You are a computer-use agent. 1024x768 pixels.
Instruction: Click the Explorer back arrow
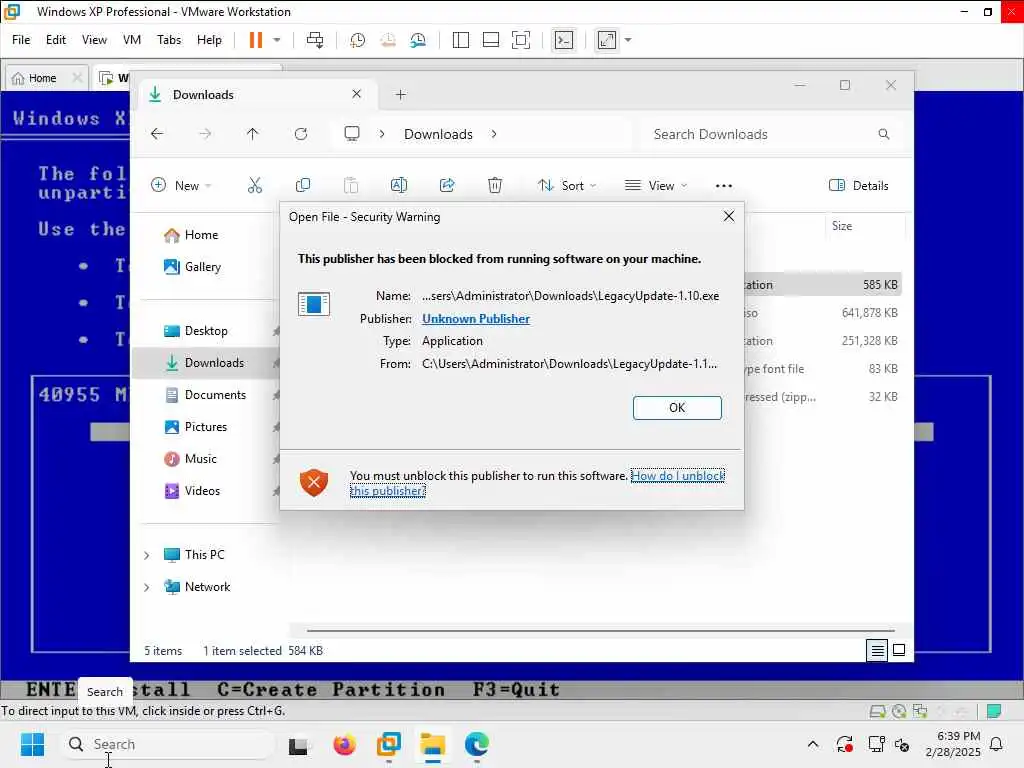(x=157, y=134)
